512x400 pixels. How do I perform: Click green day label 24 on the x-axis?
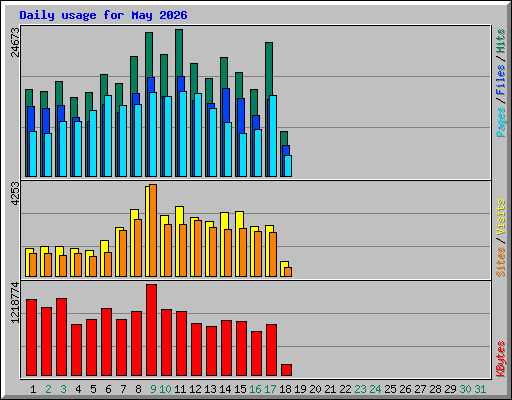click(x=375, y=389)
